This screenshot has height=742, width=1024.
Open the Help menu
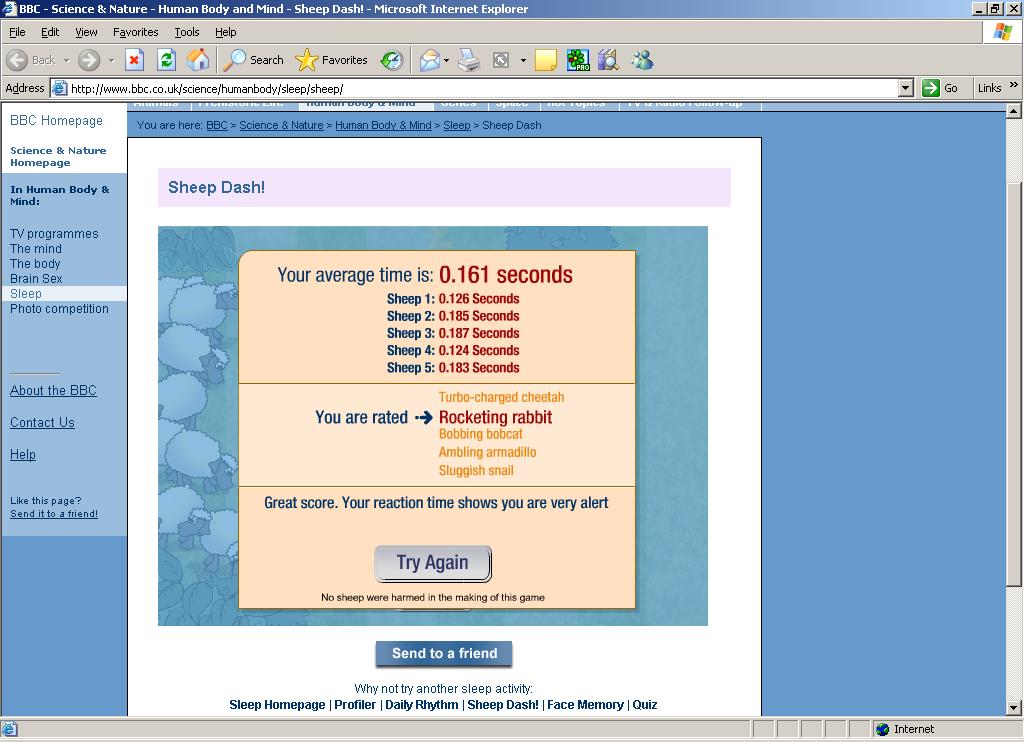(225, 32)
